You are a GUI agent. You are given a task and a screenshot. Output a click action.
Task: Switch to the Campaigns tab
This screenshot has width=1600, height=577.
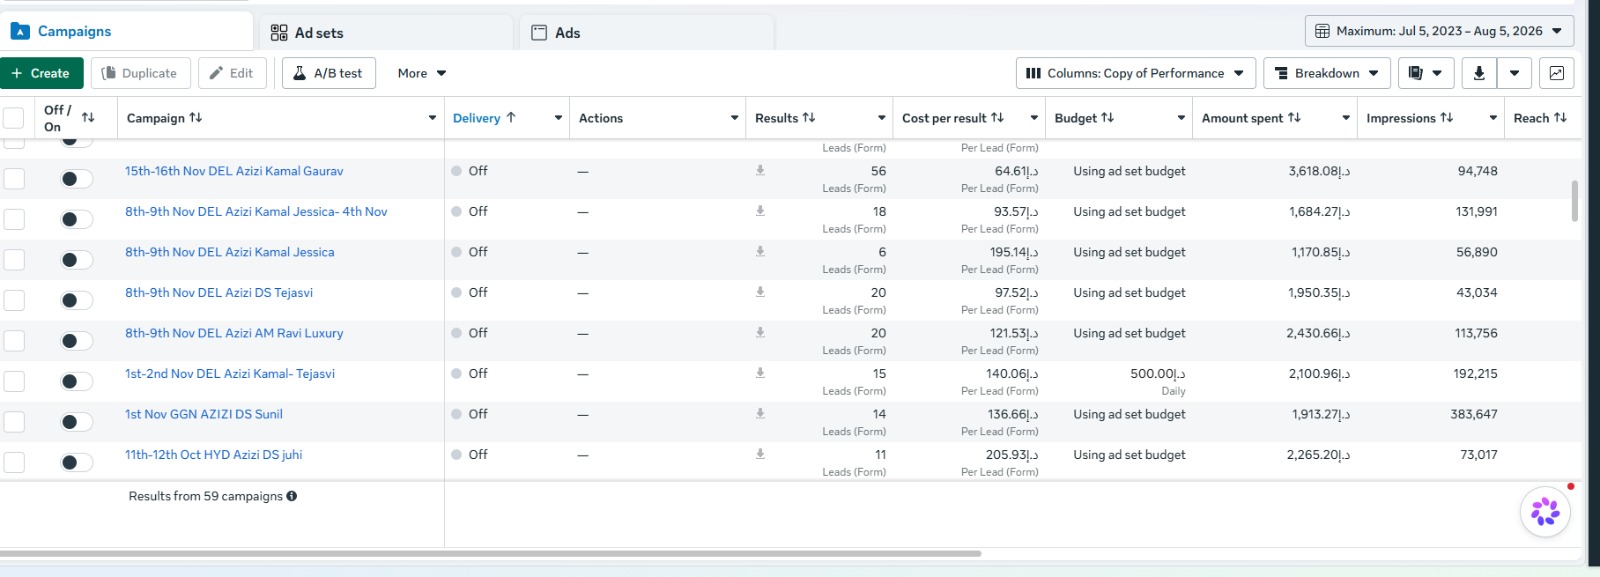126,31
